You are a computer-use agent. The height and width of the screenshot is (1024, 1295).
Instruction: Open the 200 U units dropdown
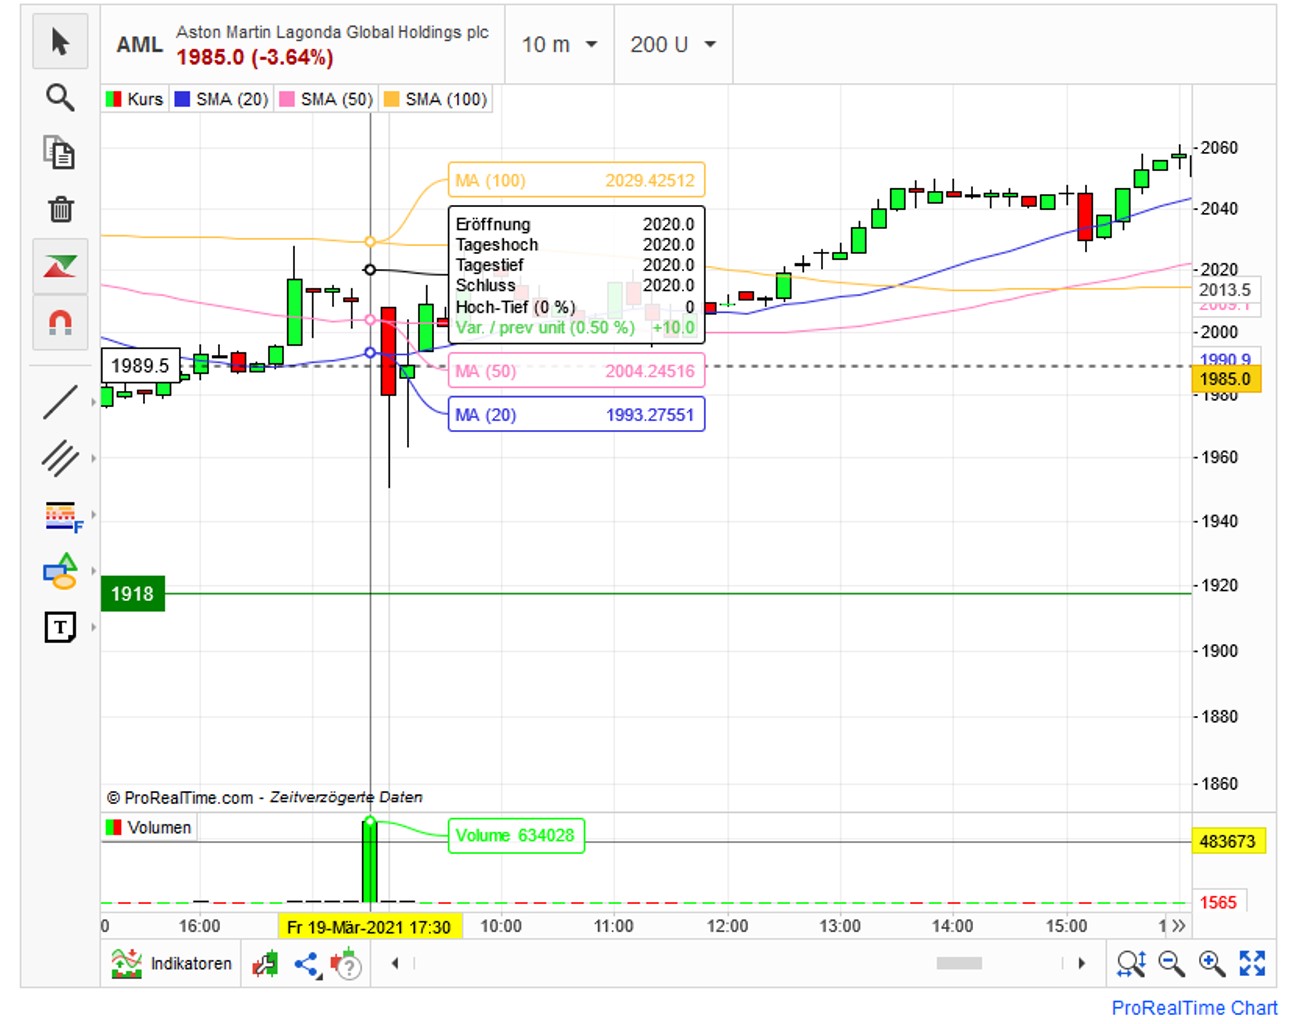[x=673, y=45]
